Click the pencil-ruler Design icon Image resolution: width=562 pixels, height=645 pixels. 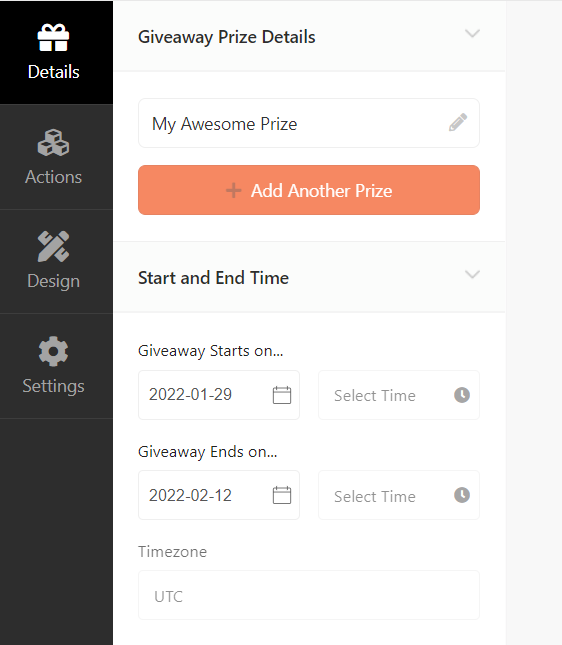pos(53,246)
